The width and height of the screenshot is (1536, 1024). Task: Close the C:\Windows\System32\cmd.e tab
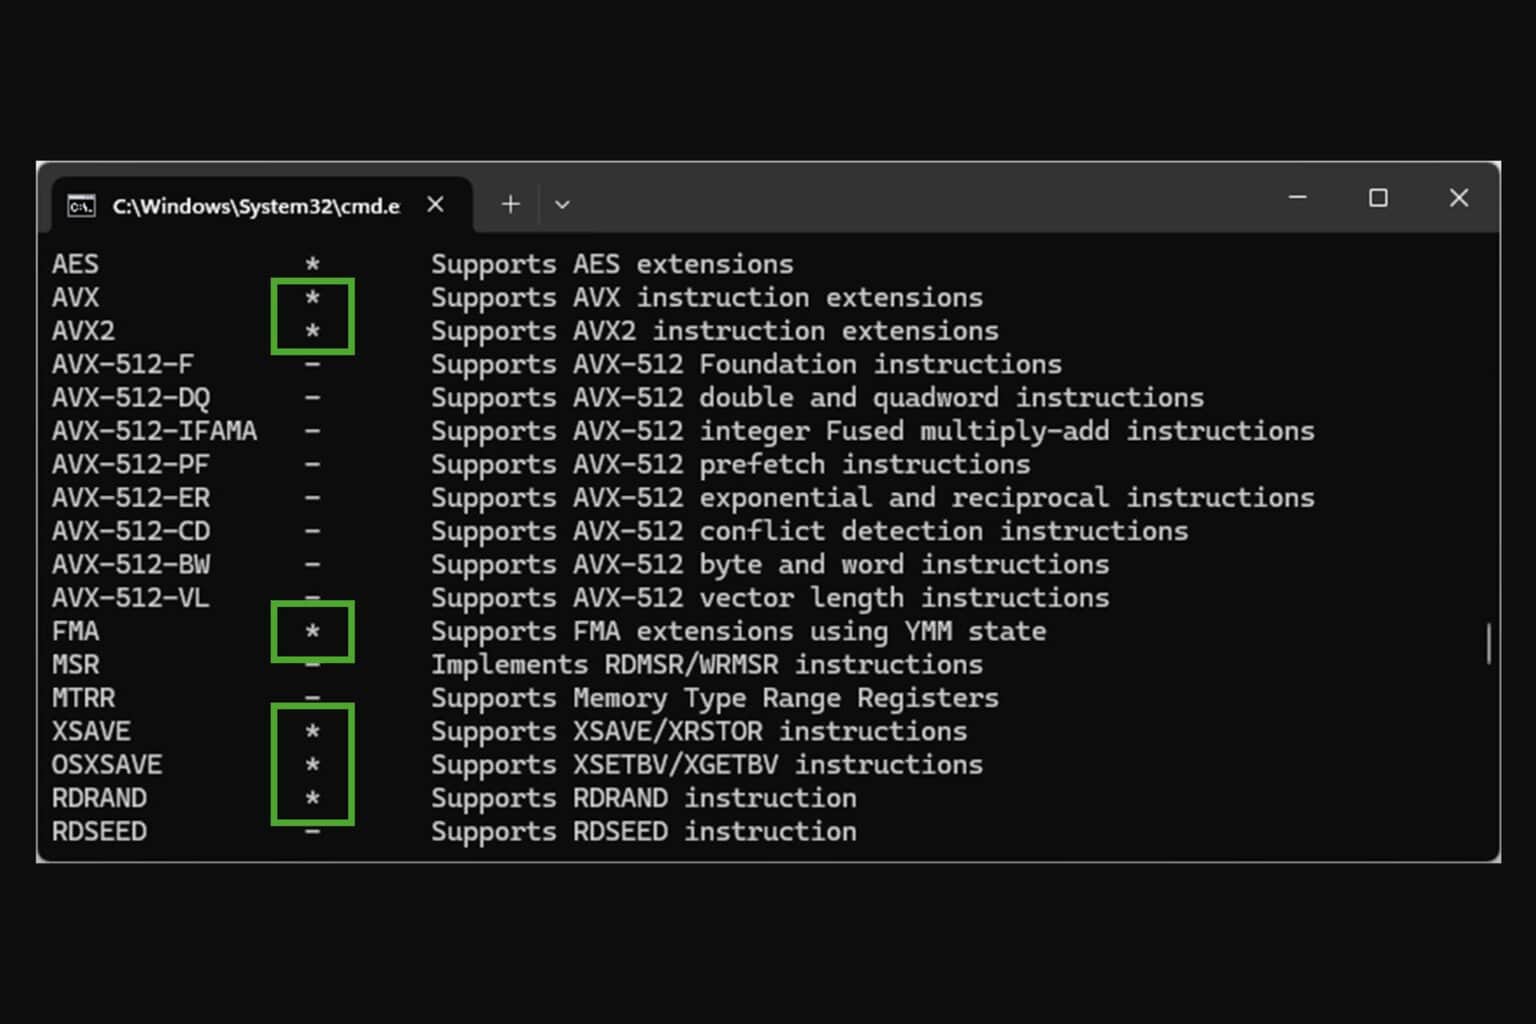[x=435, y=205]
